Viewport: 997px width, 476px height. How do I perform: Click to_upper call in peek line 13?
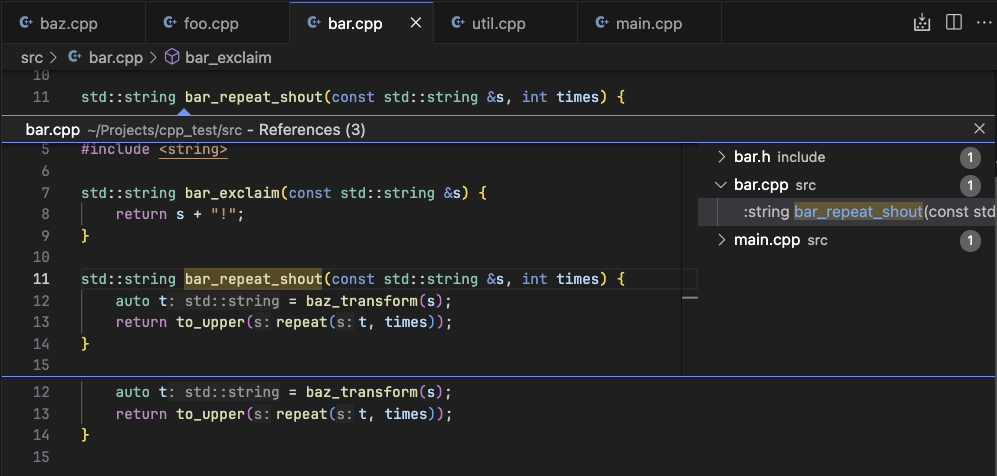click(x=210, y=322)
